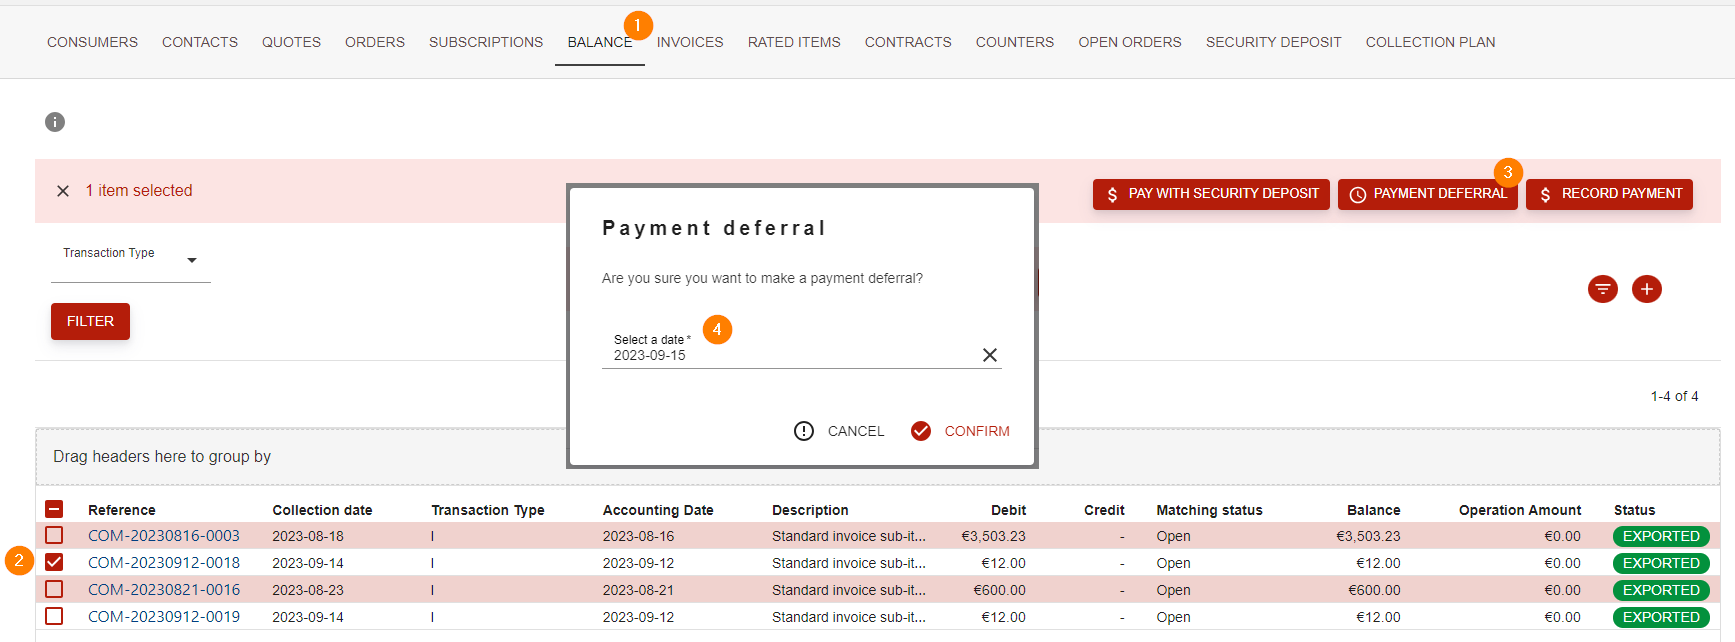Open reference link COM-20230912-0019

[164, 617]
